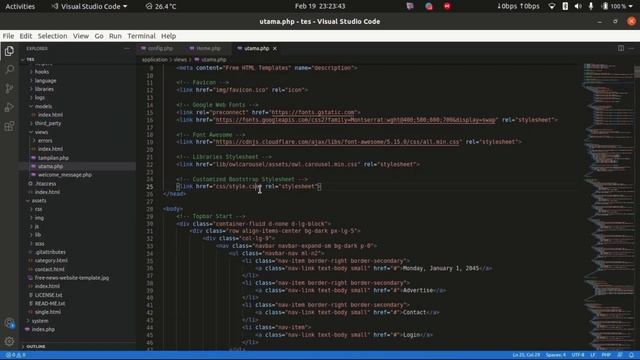Open the Selection menu
Screen dimensions: 640x360
[52, 36]
